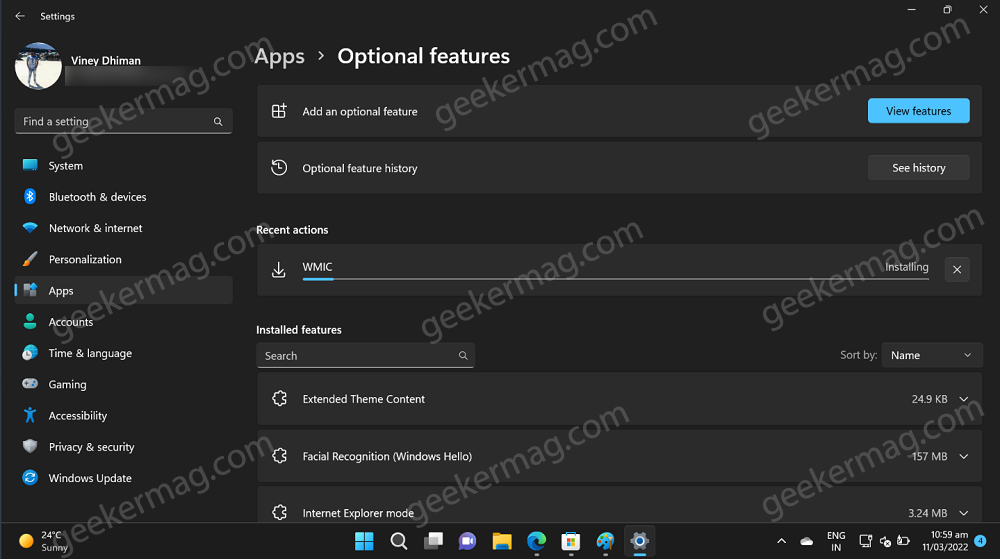Image resolution: width=1000 pixels, height=559 pixels.
Task: Click the Windows Start button
Action: click(364, 541)
